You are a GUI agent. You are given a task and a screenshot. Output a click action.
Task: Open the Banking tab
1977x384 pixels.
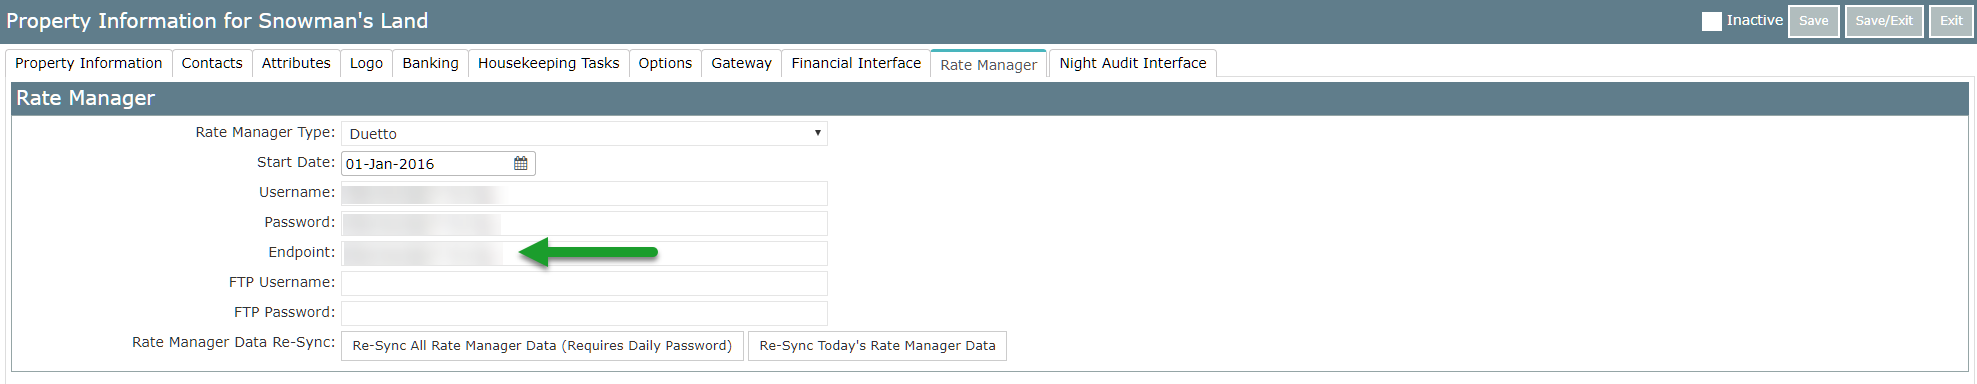point(430,63)
